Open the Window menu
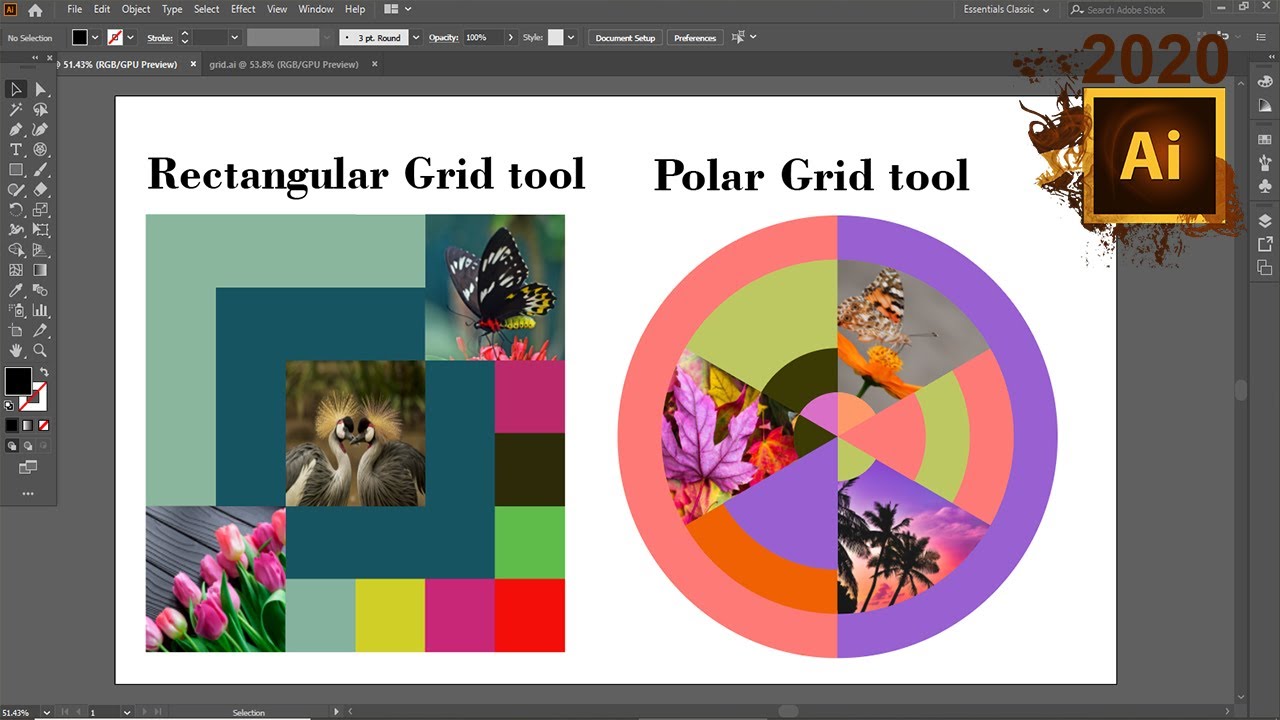Viewport: 1280px width, 720px height. pos(316,9)
